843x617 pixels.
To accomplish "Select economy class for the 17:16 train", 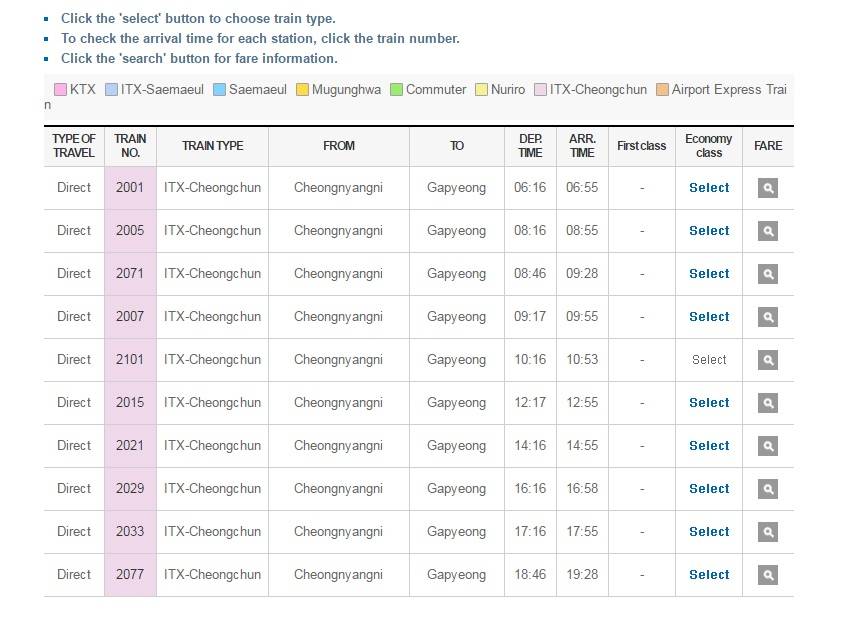I will pos(709,532).
